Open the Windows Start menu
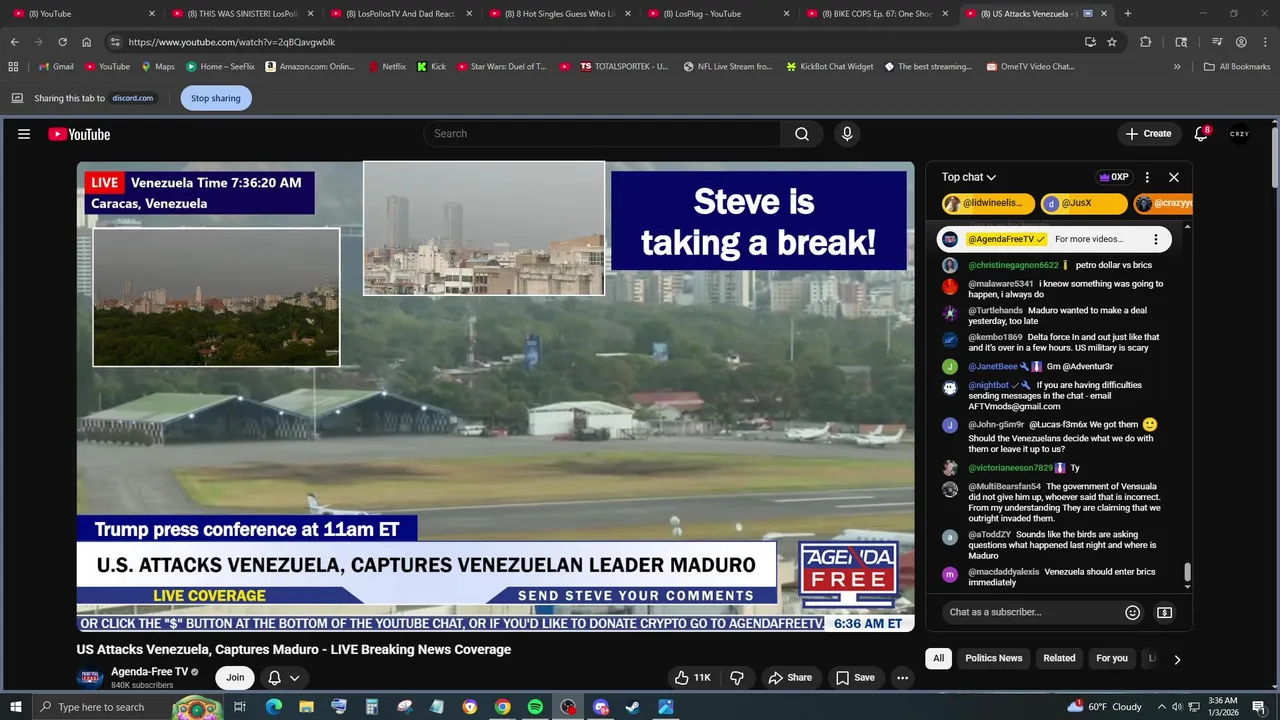Viewport: 1280px width, 720px height. [15, 707]
